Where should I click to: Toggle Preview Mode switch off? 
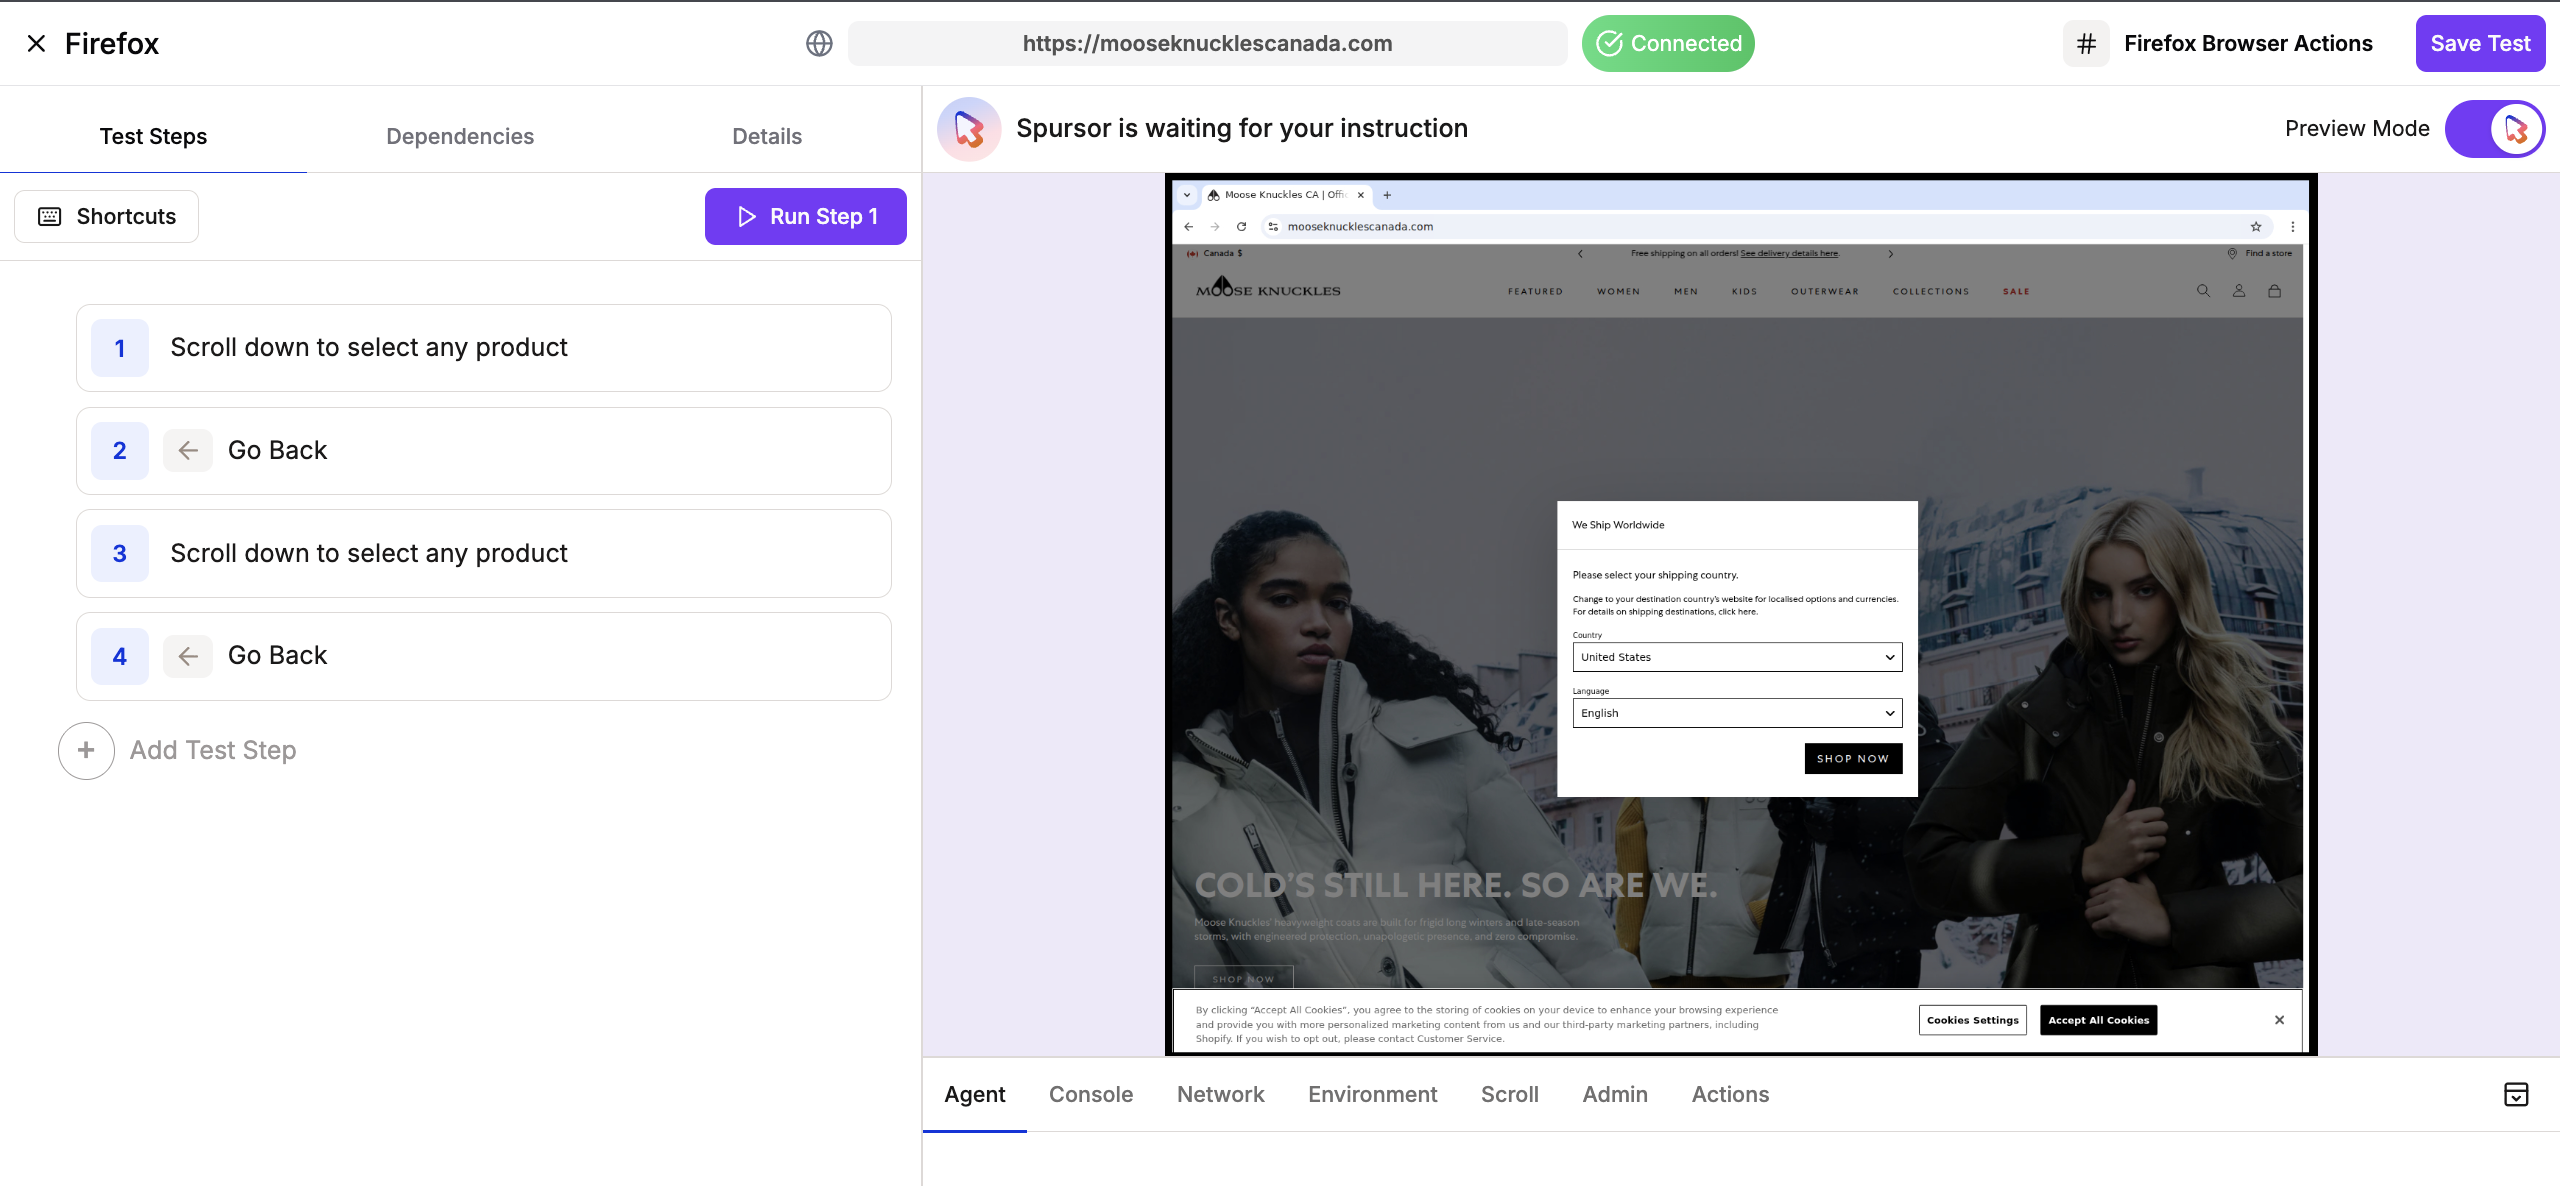coord(2494,129)
